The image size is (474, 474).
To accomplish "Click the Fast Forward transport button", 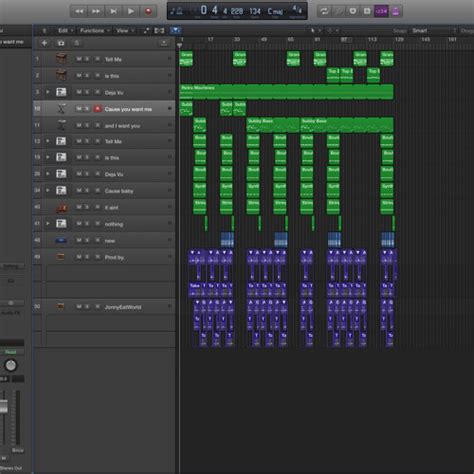I will pyautogui.click(x=96, y=11).
